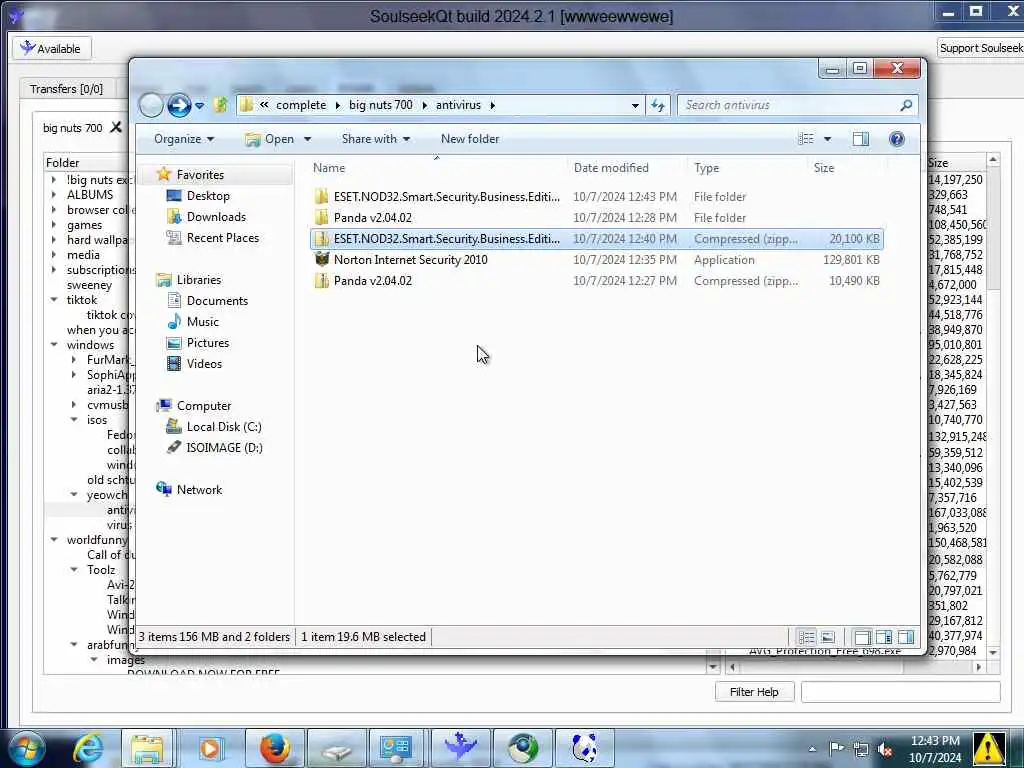Click the New folder button

tap(470, 139)
